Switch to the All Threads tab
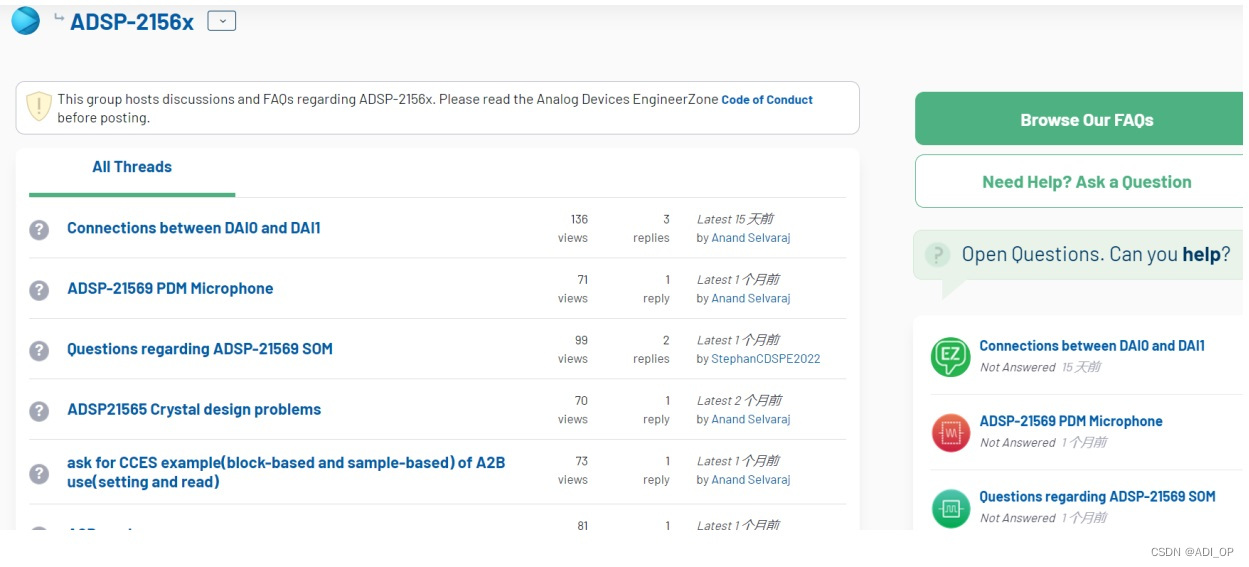1249x567 pixels. [132, 167]
